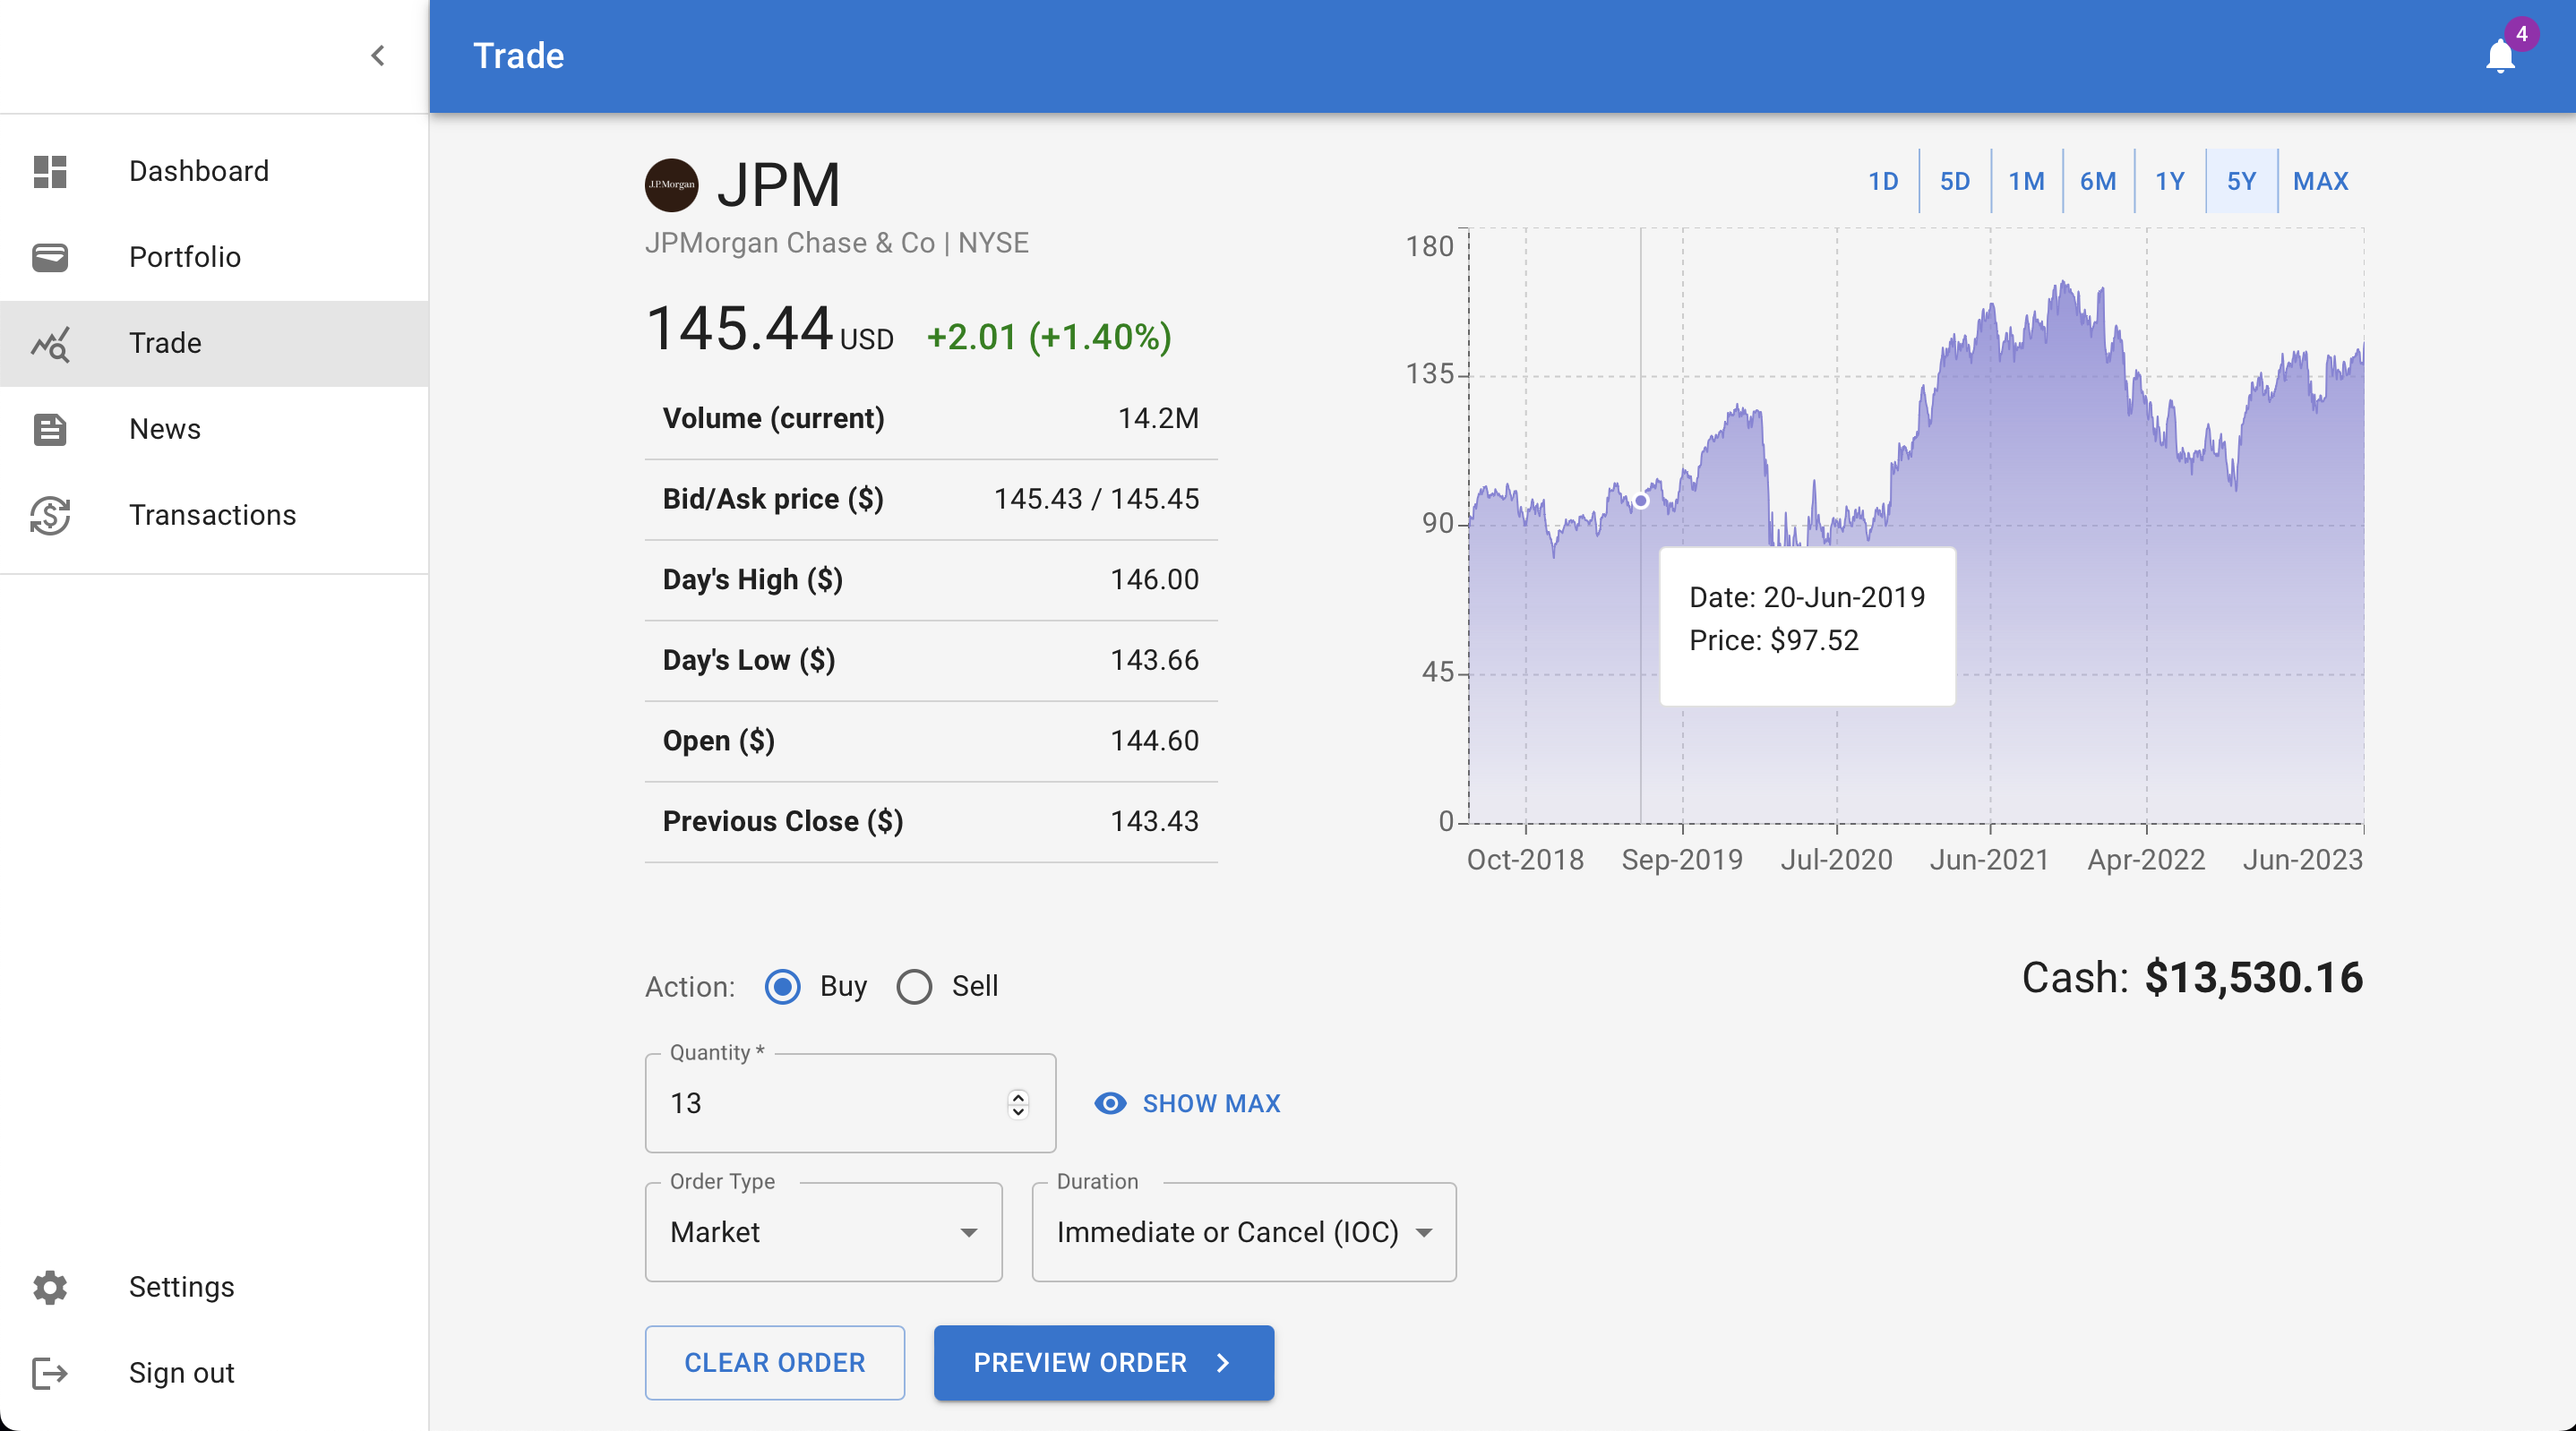Open the Duration IOC dropdown
The height and width of the screenshot is (1431, 2576).
(1244, 1232)
